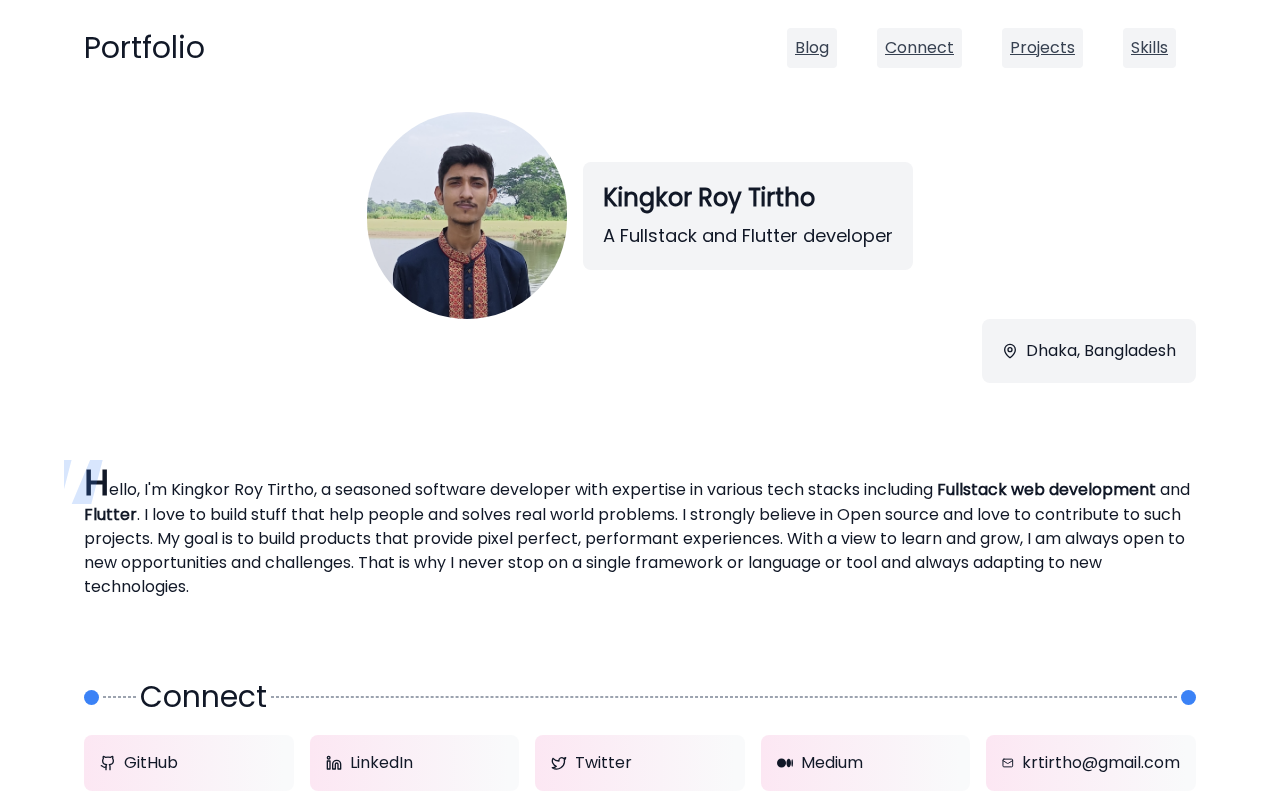Click the Dhaka, Bangladesh location text
The image size is (1280, 800).
[x=1100, y=351]
